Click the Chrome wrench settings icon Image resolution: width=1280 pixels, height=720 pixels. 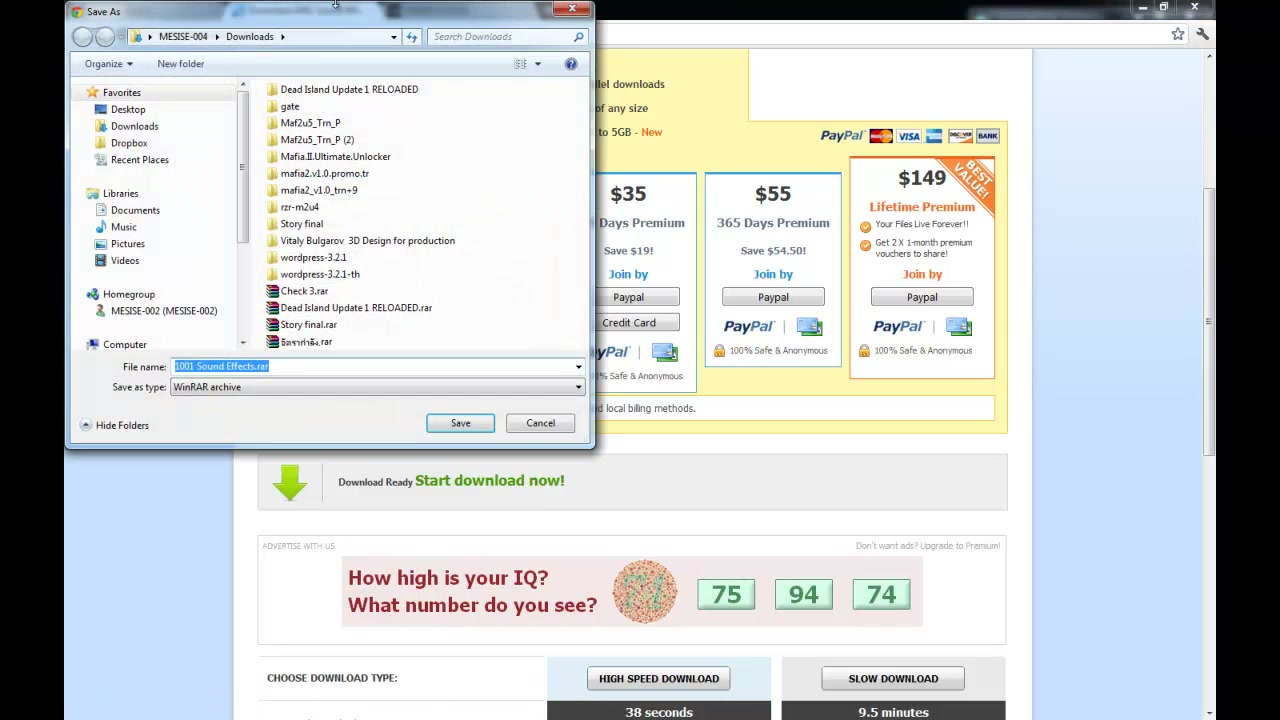[1202, 34]
